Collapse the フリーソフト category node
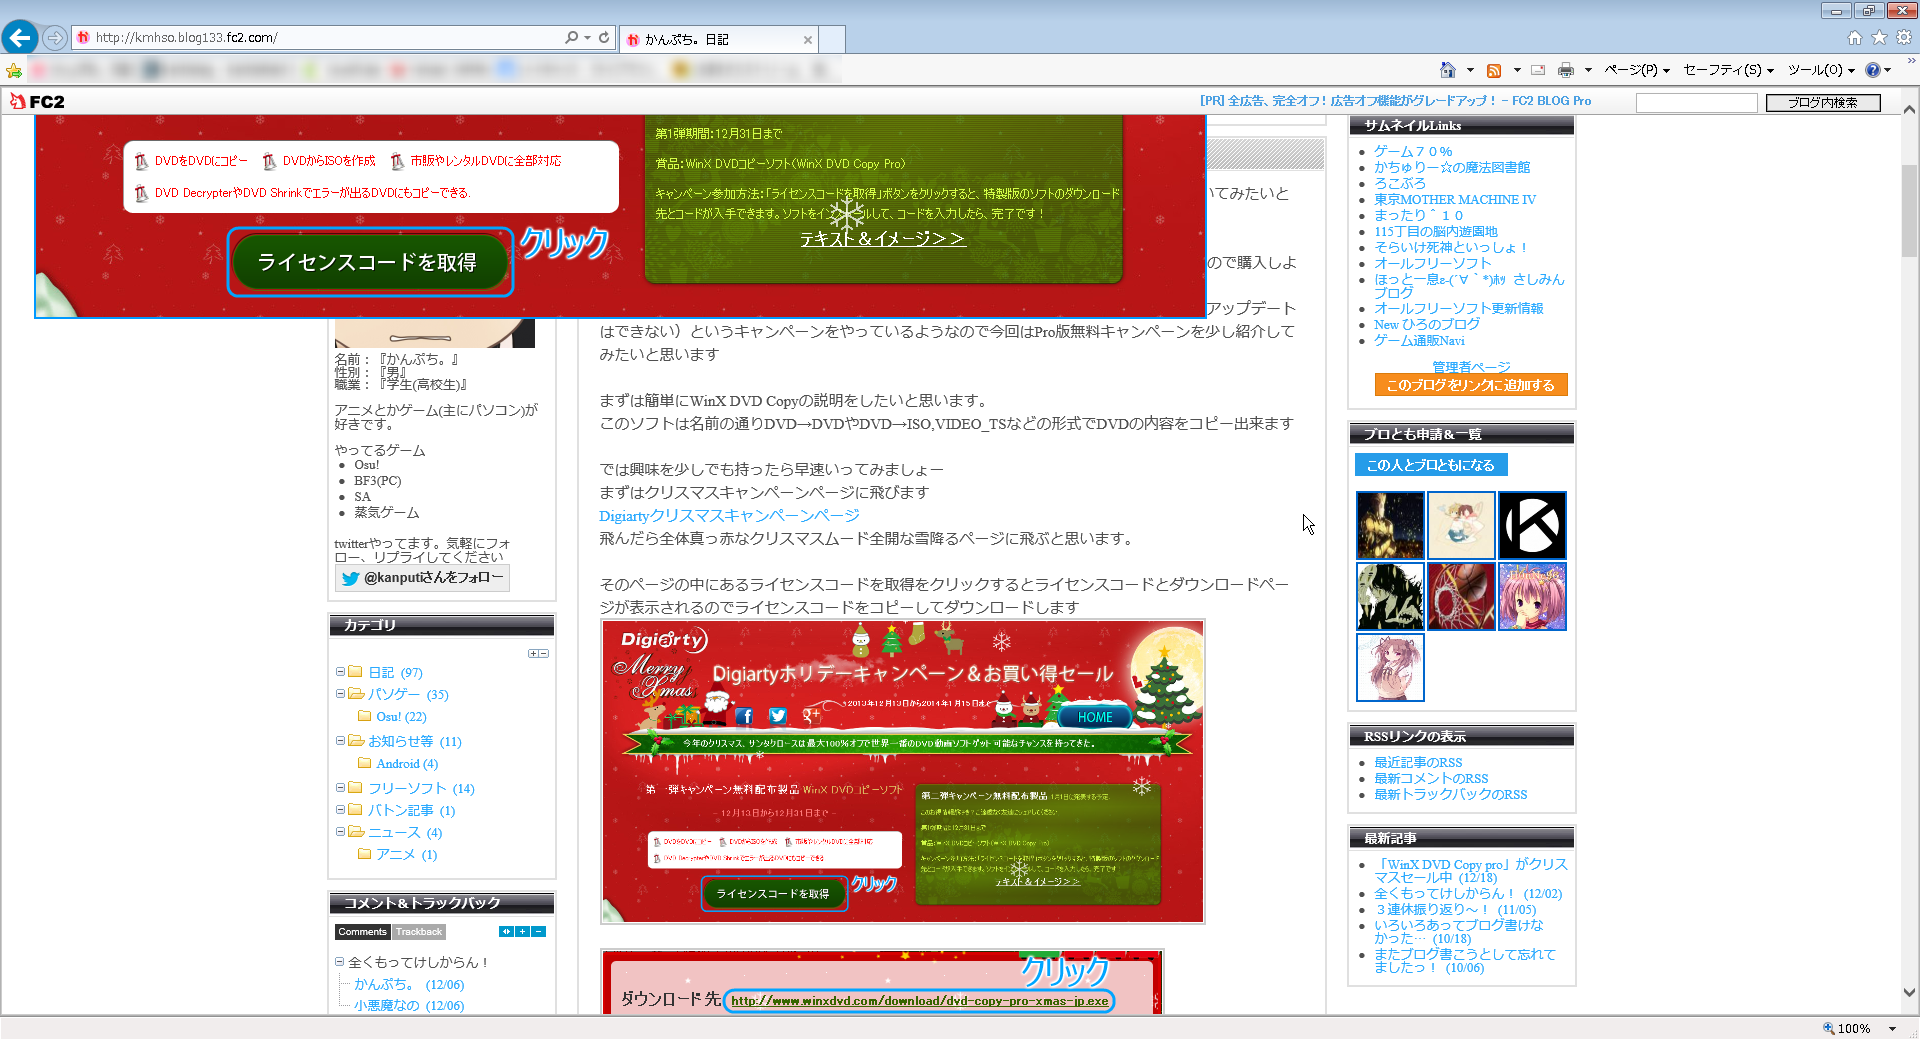1920x1040 pixels. coord(340,788)
